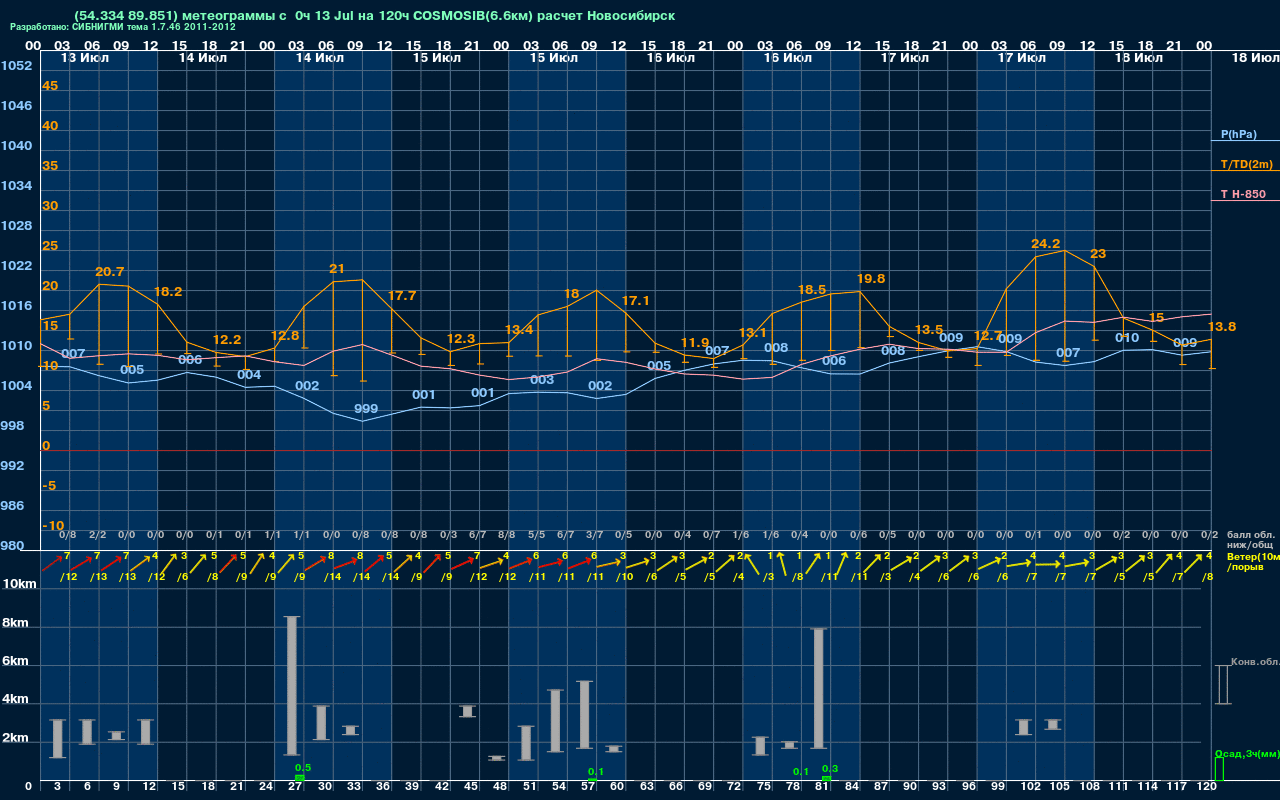Click the 12.2 temperature minimum label

(227, 340)
